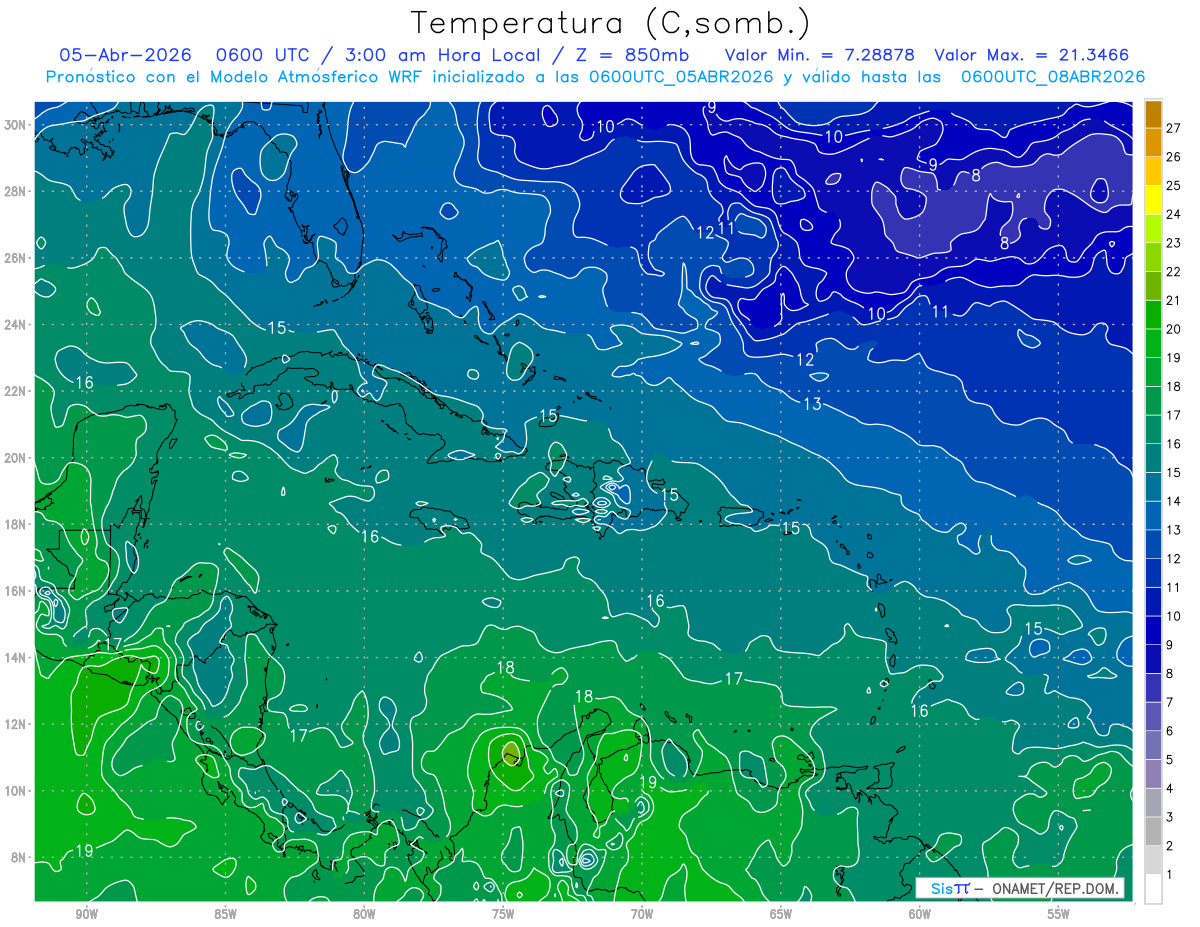Click the 19 contour label near Venezuela
The image size is (1200, 927).
pos(647,782)
